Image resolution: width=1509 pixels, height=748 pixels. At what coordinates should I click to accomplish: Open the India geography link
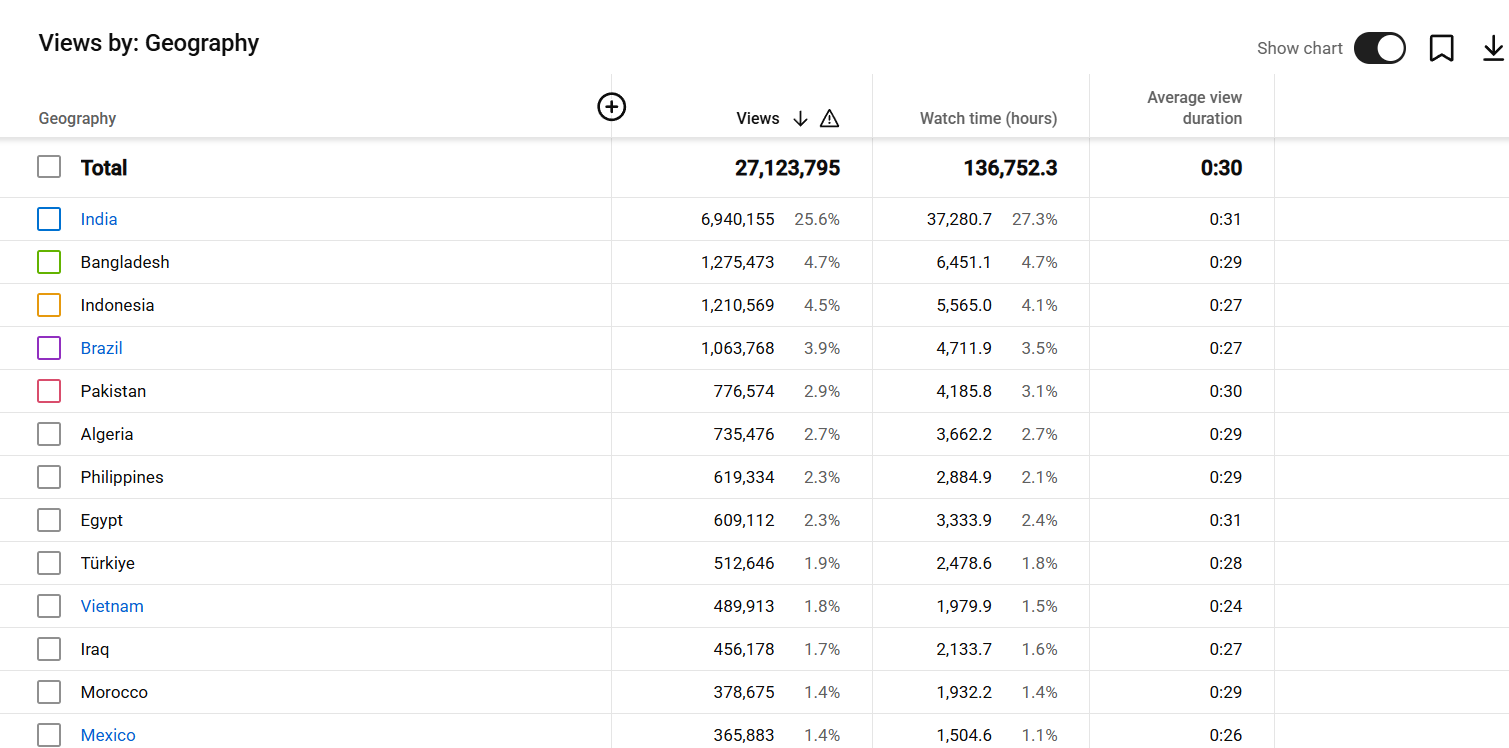pos(99,219)
